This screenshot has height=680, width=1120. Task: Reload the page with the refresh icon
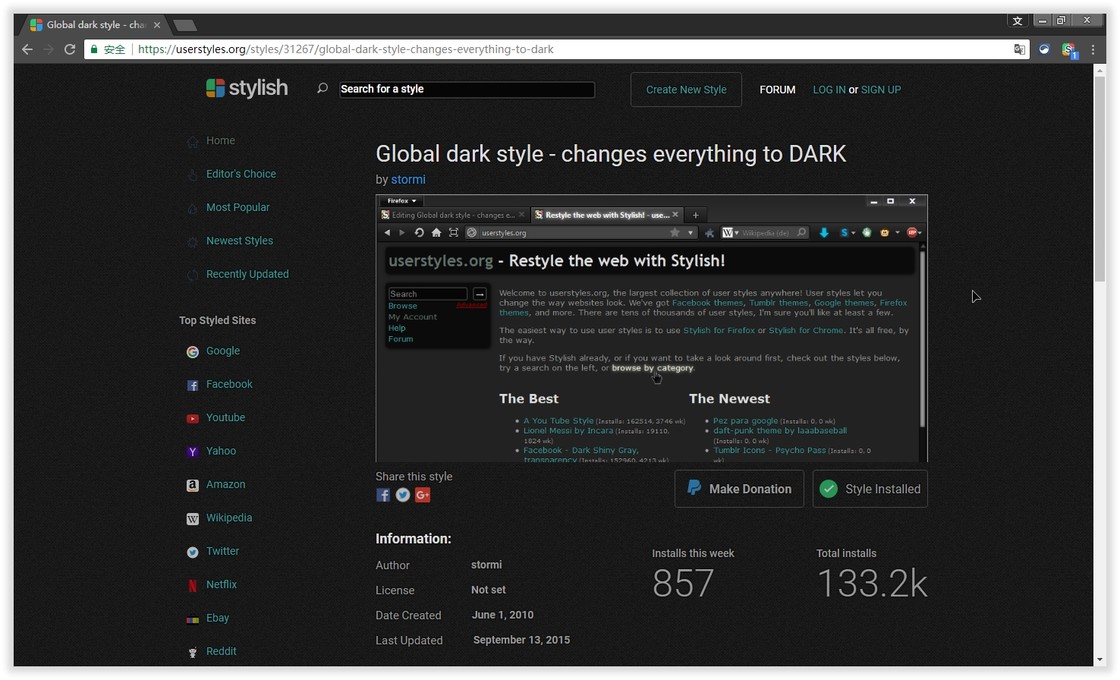tap(69, 49)
